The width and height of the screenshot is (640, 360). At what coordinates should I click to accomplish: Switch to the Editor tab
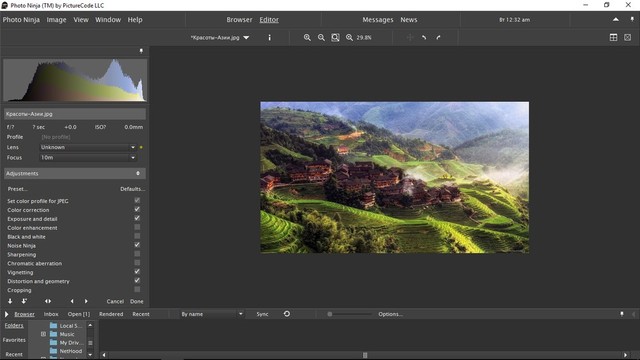click(269, 20)
